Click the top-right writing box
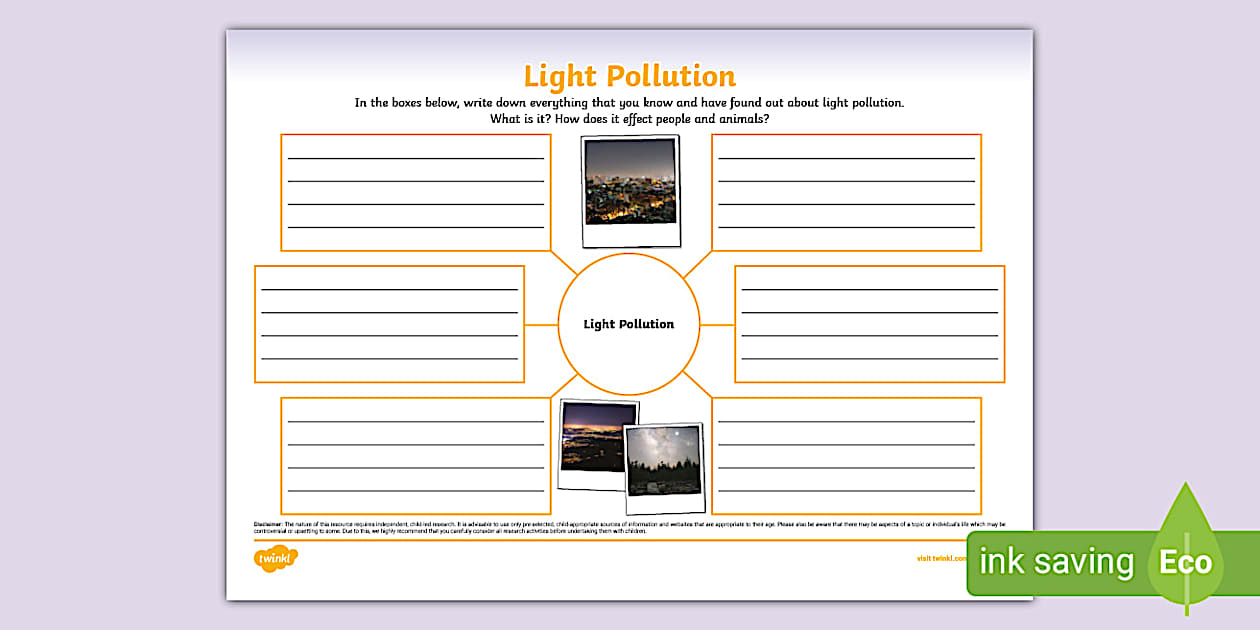 [846, 190]
